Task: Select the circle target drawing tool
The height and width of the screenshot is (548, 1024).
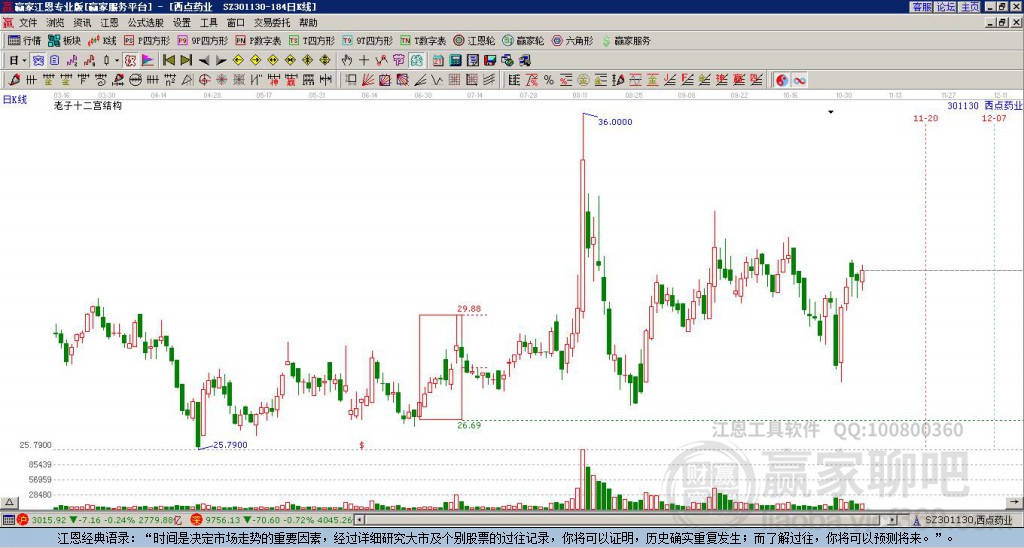Action: [x=204, y=80]
